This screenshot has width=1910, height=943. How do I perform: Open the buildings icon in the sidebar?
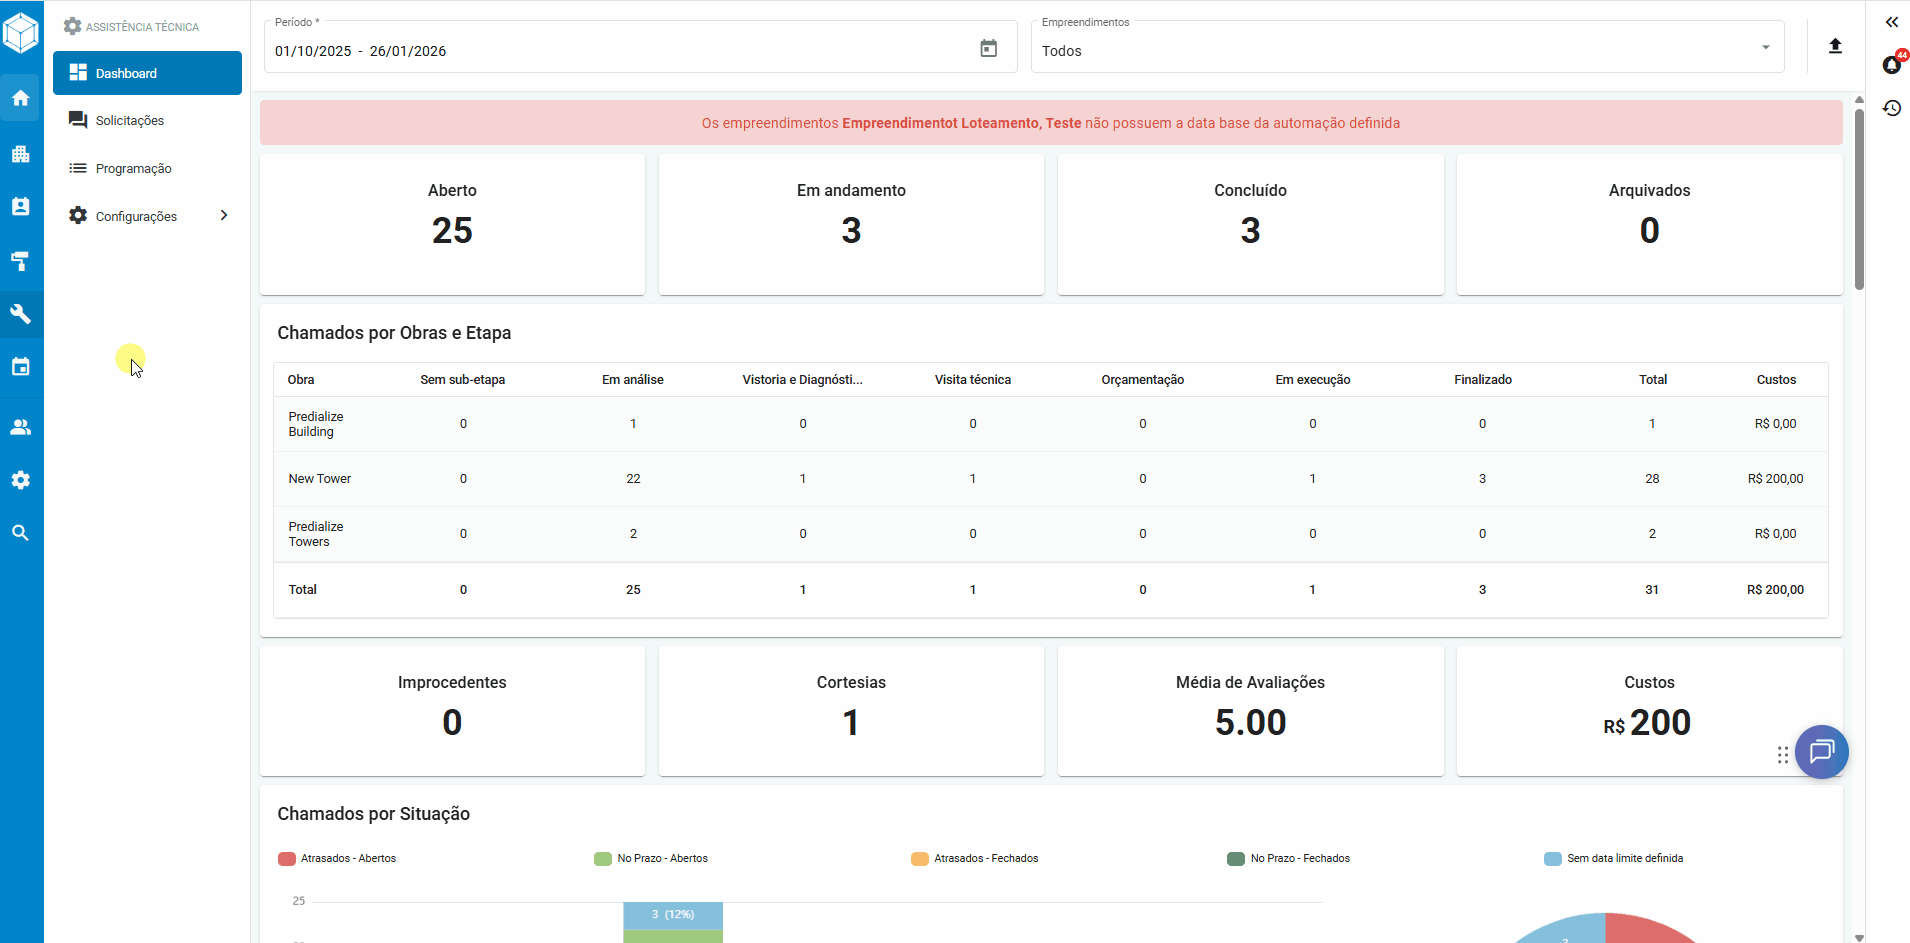click(x=20, y=154)
